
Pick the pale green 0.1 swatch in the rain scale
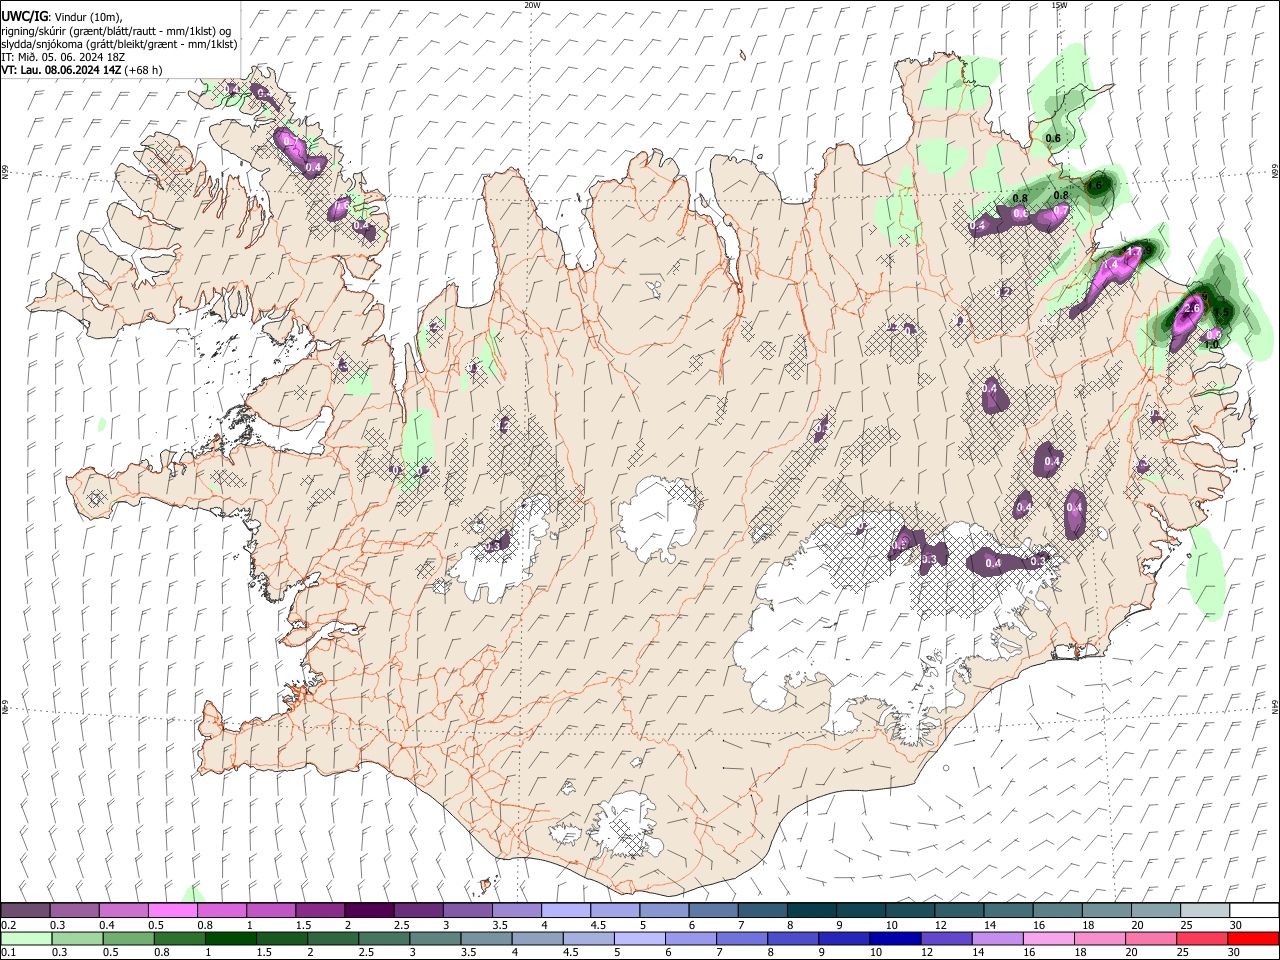26,939
